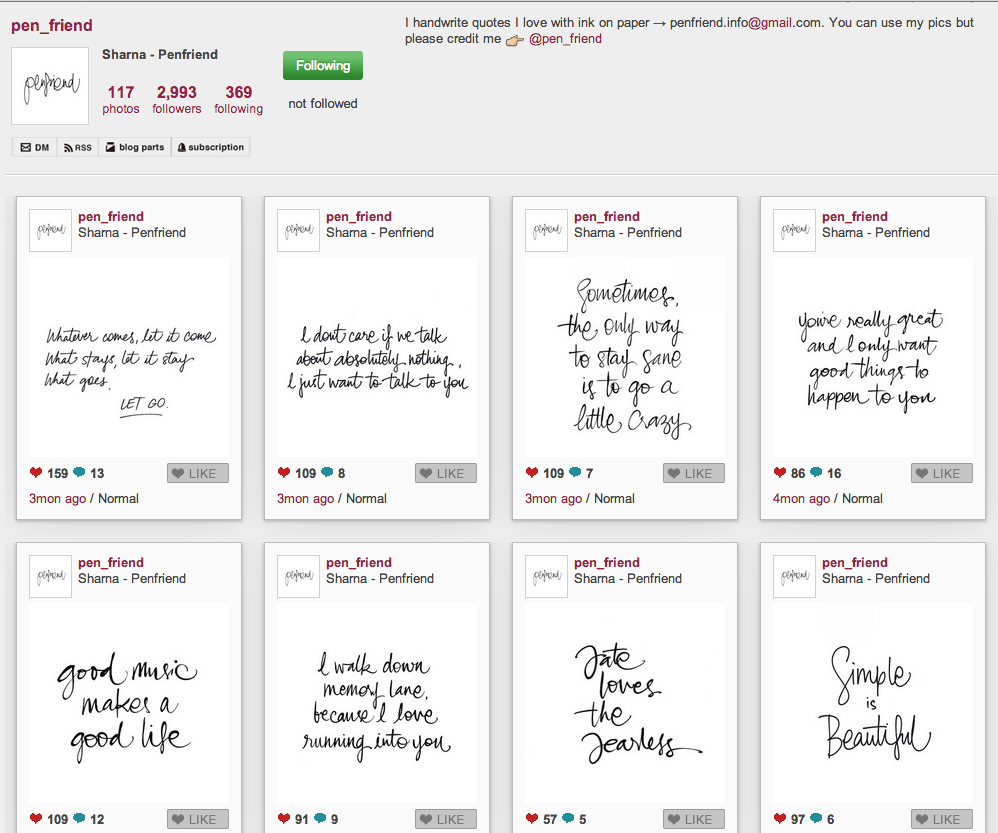Click the comment bubble icon next to 6
This screenshot has height=833, width=998.
point(817,818)
